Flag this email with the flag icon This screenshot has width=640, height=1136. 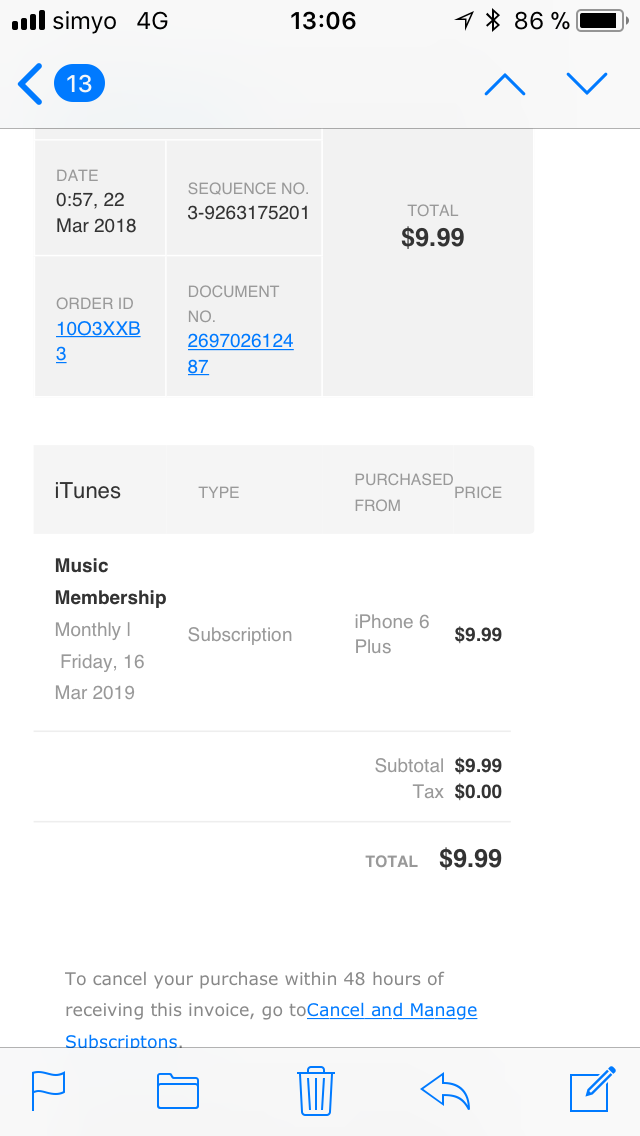48,1091
